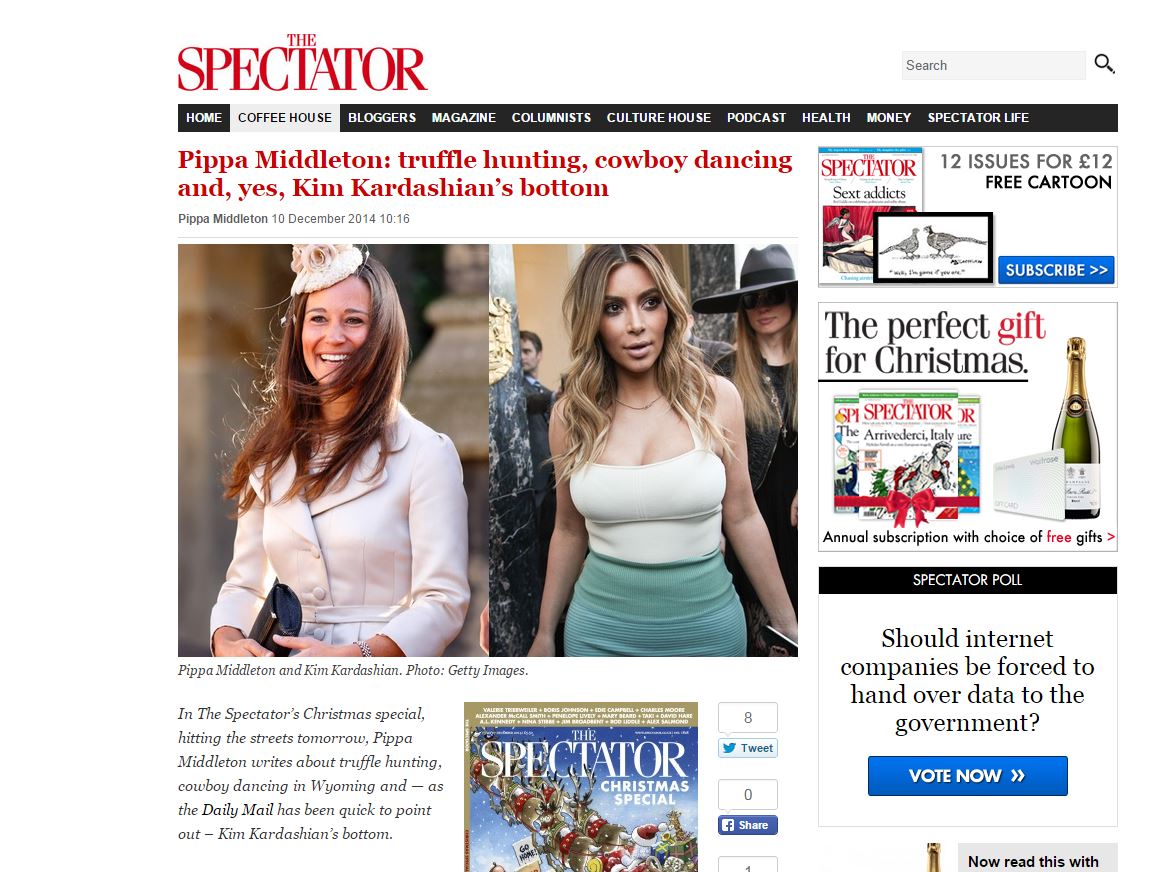Open the Spectator Life menu item
Image resolution: width=1158 pixels, height=872 pixels.
click(978, 117)
